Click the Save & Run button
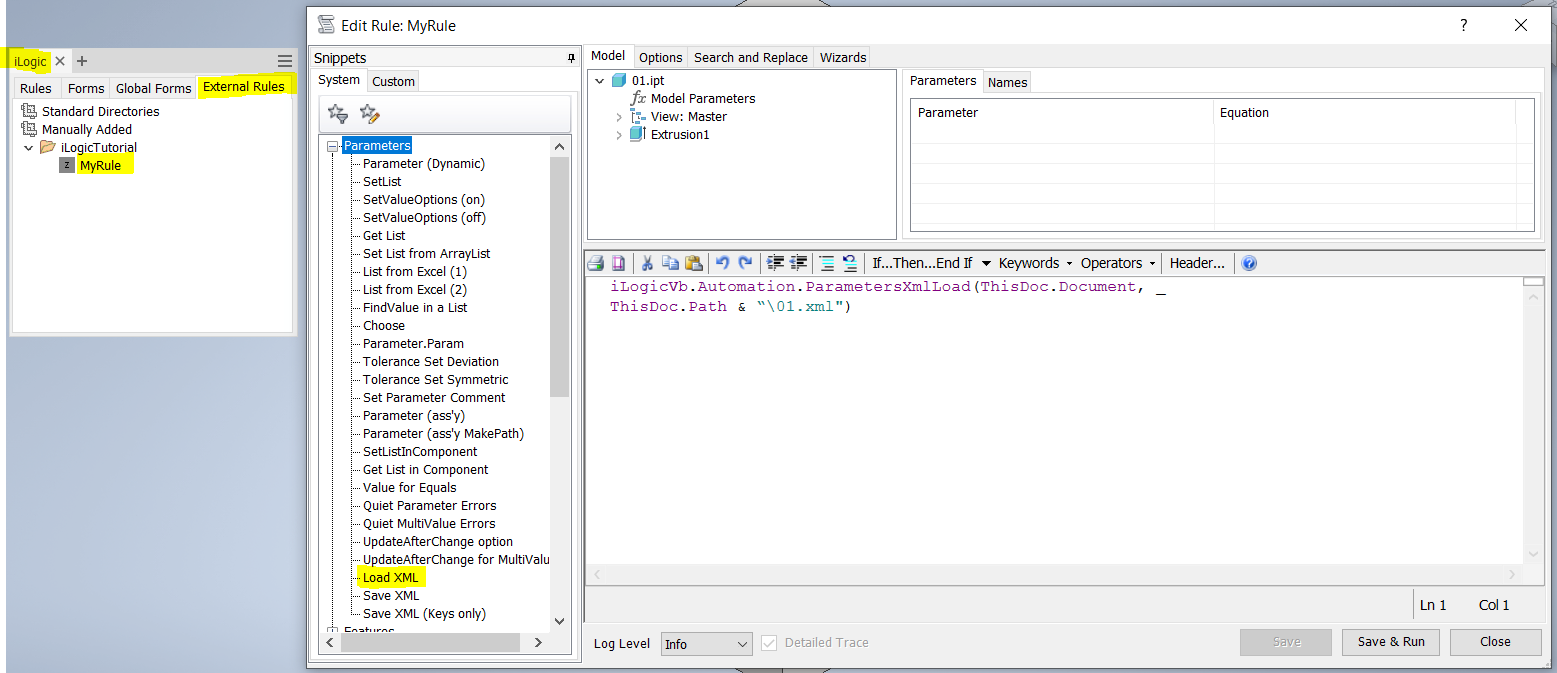 click(x=1390, y=642)
